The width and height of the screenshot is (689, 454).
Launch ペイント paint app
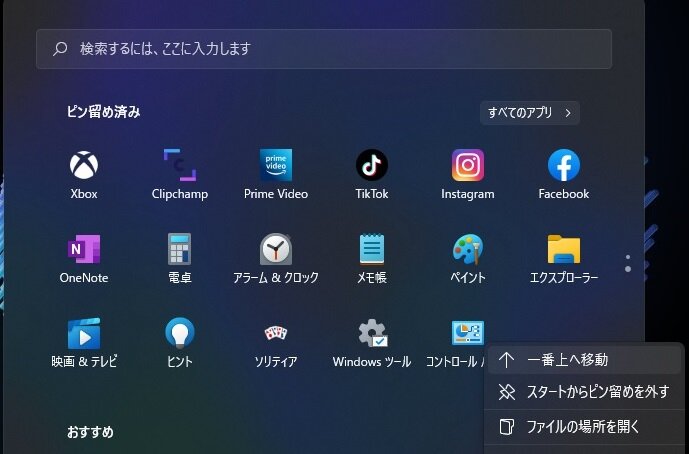468,259
